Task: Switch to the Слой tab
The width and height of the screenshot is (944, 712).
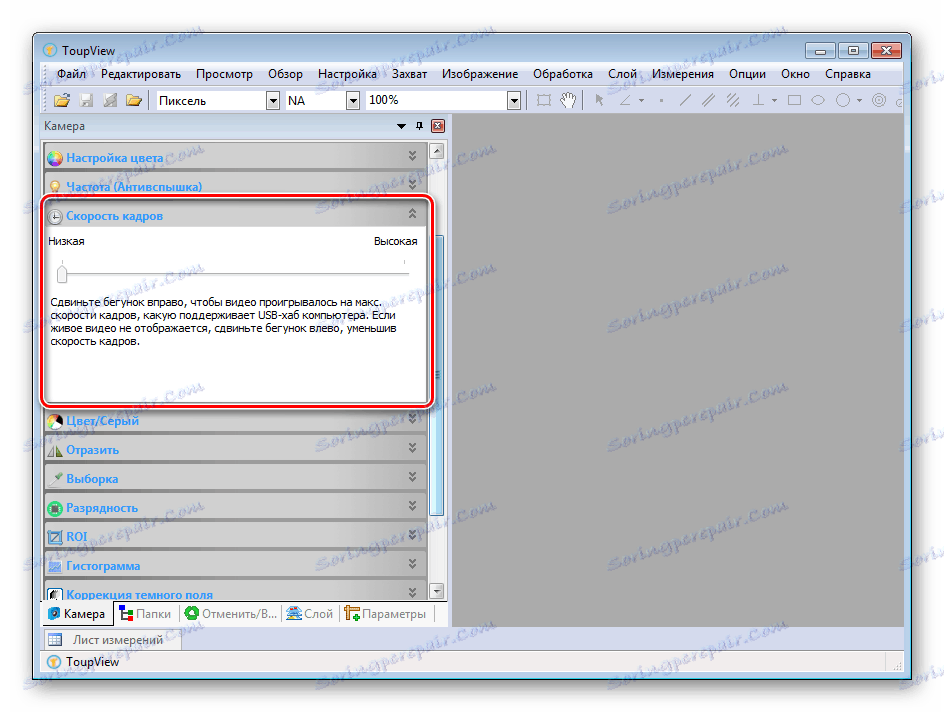Action: [x=310, y=613]
